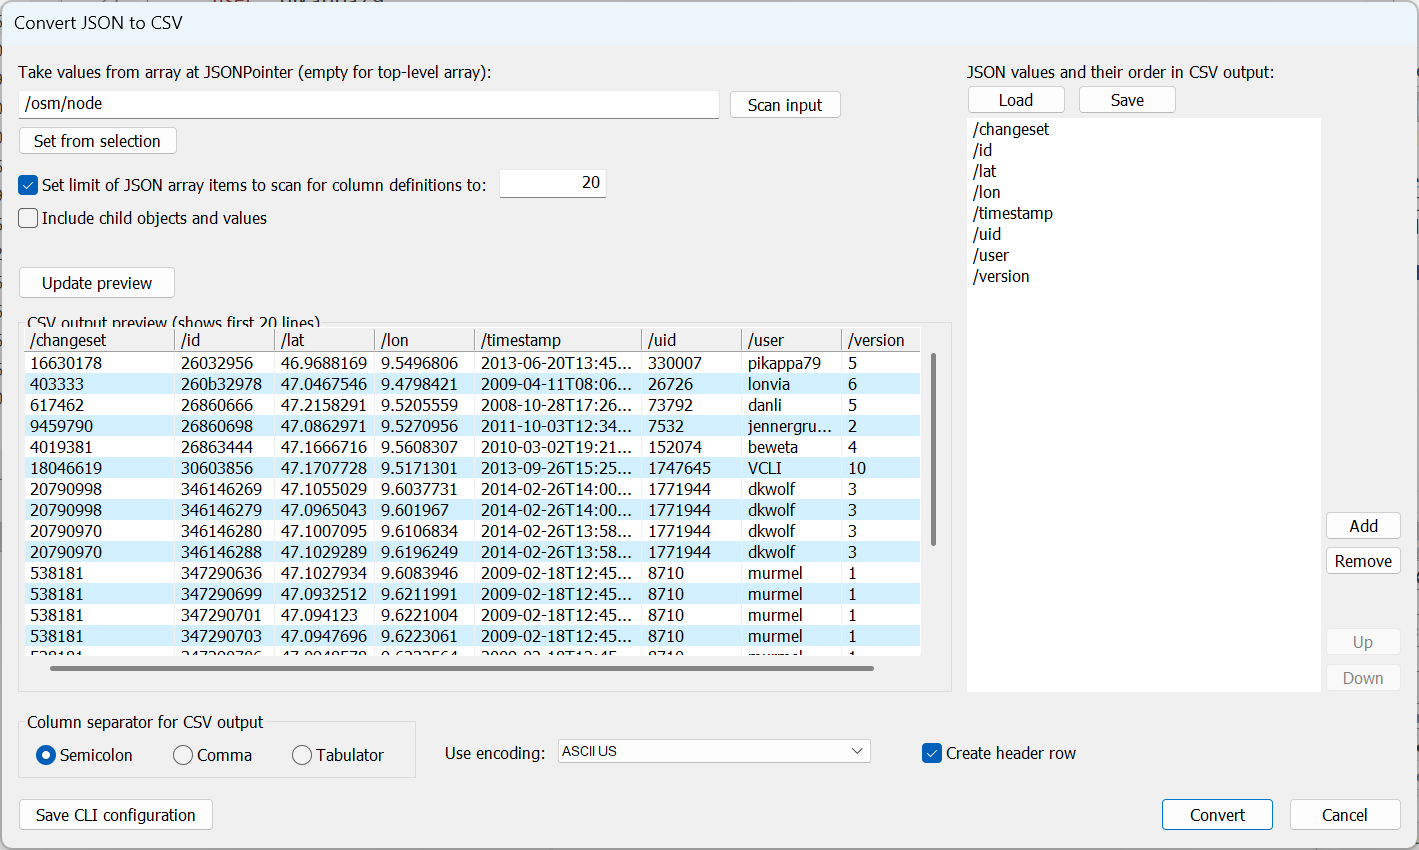Click the Up reorder button

pos(1363,642)
